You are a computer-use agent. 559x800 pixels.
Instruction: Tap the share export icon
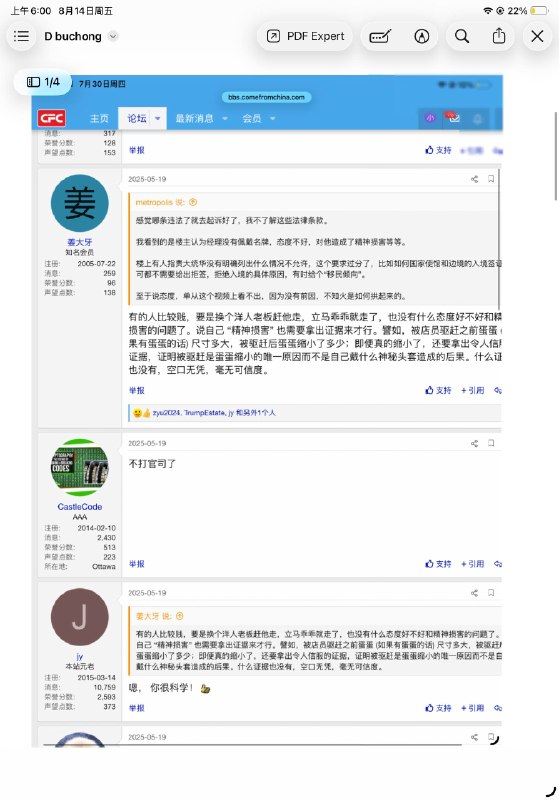tap(499, 36)
